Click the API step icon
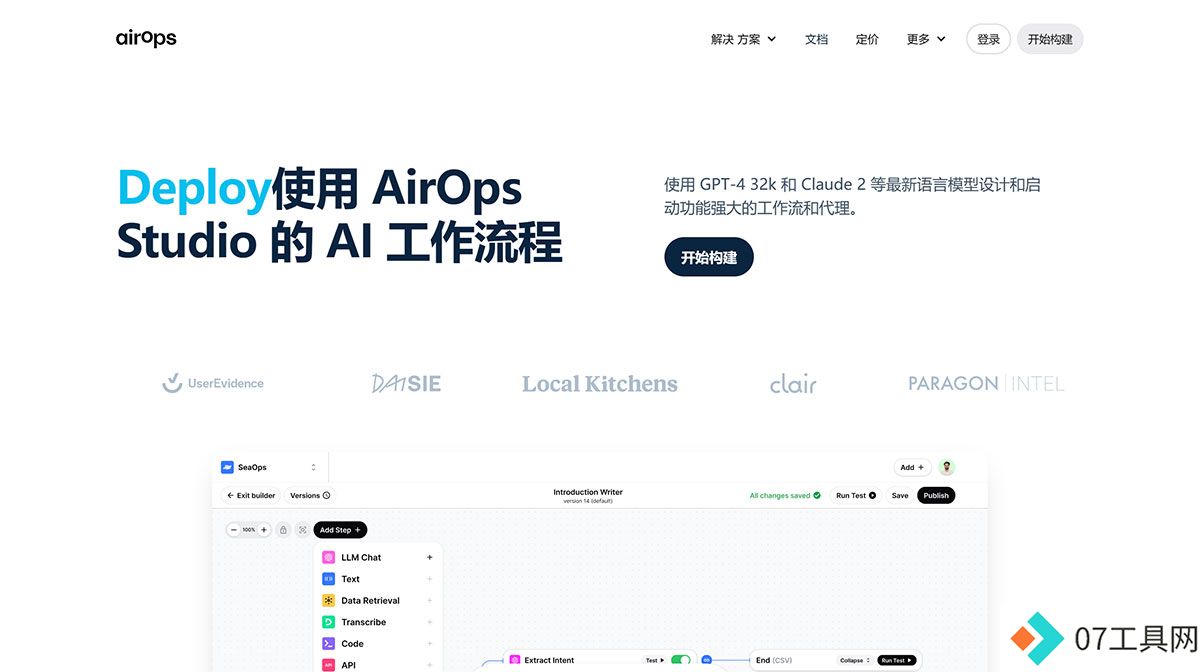Viewport: 1200px width, 672px height. coord(329,665)
